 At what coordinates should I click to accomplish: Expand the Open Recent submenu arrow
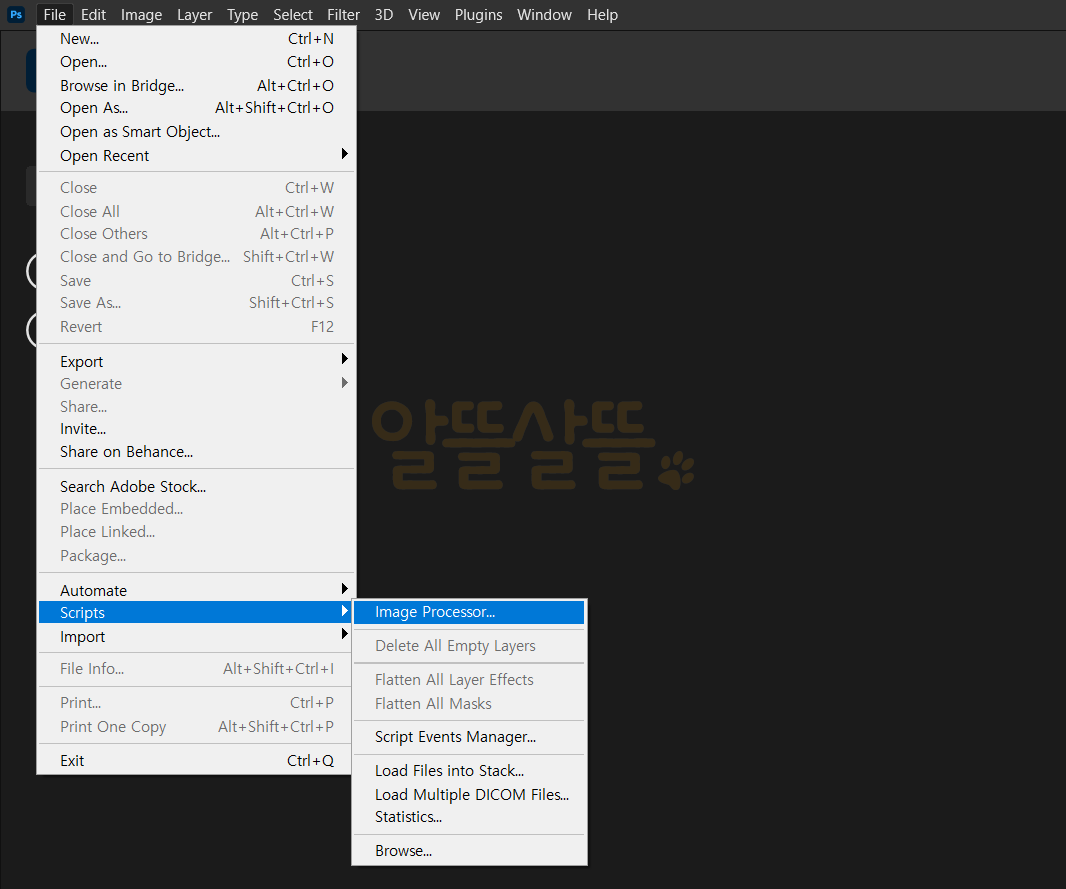tap(345, 154)
